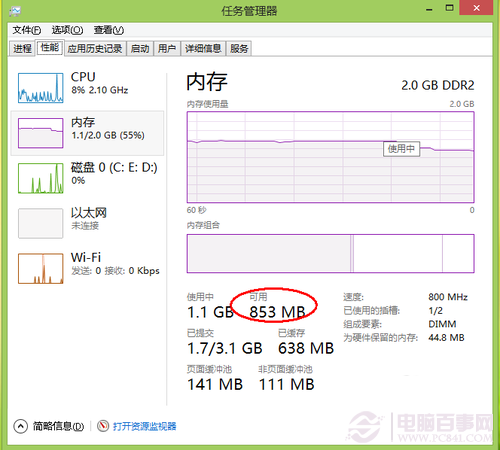
Task: Click the 为硬件保留的内存 value 44.8 MB
Action: click(x=446, y=338)
